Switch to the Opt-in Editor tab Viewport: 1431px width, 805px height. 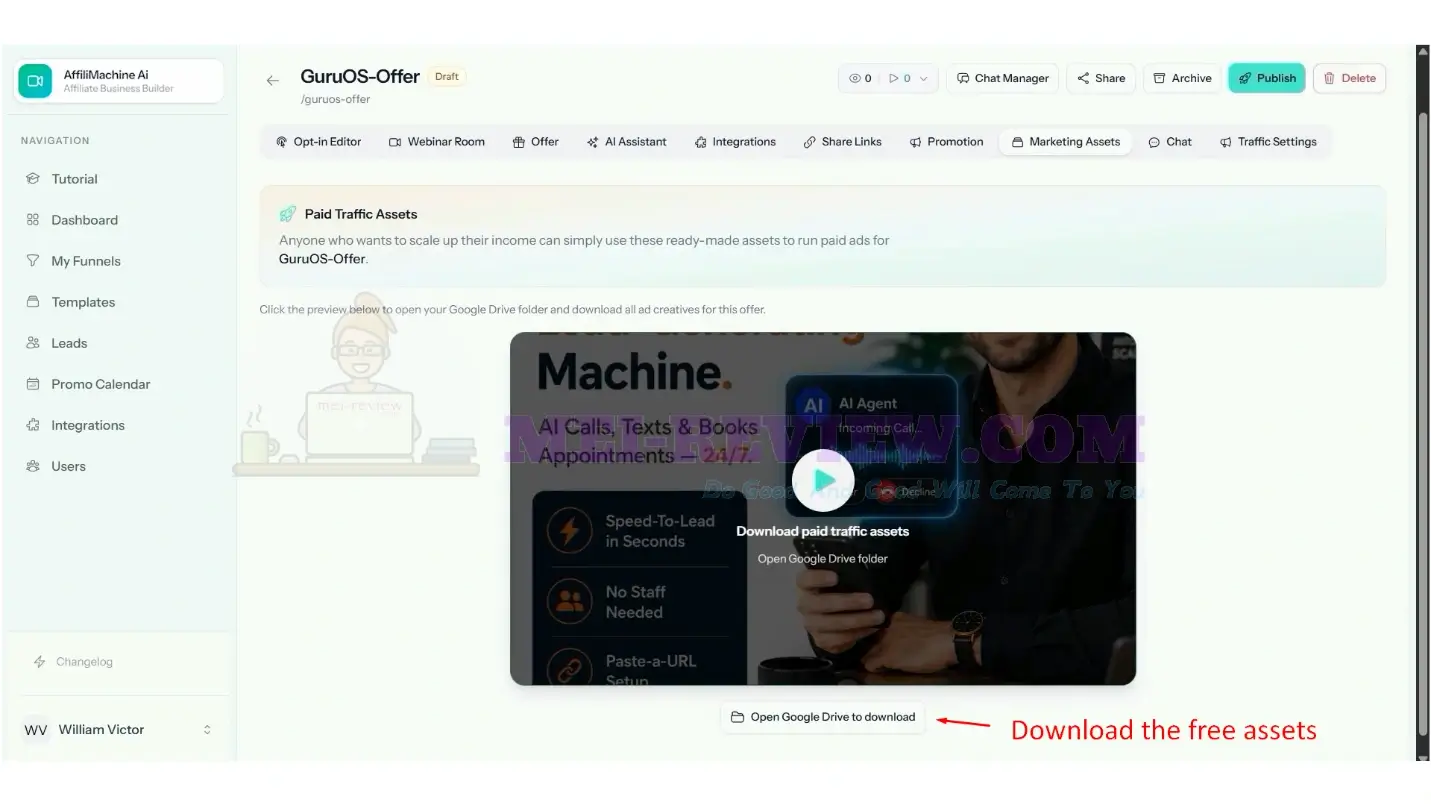tap(318, 142)
